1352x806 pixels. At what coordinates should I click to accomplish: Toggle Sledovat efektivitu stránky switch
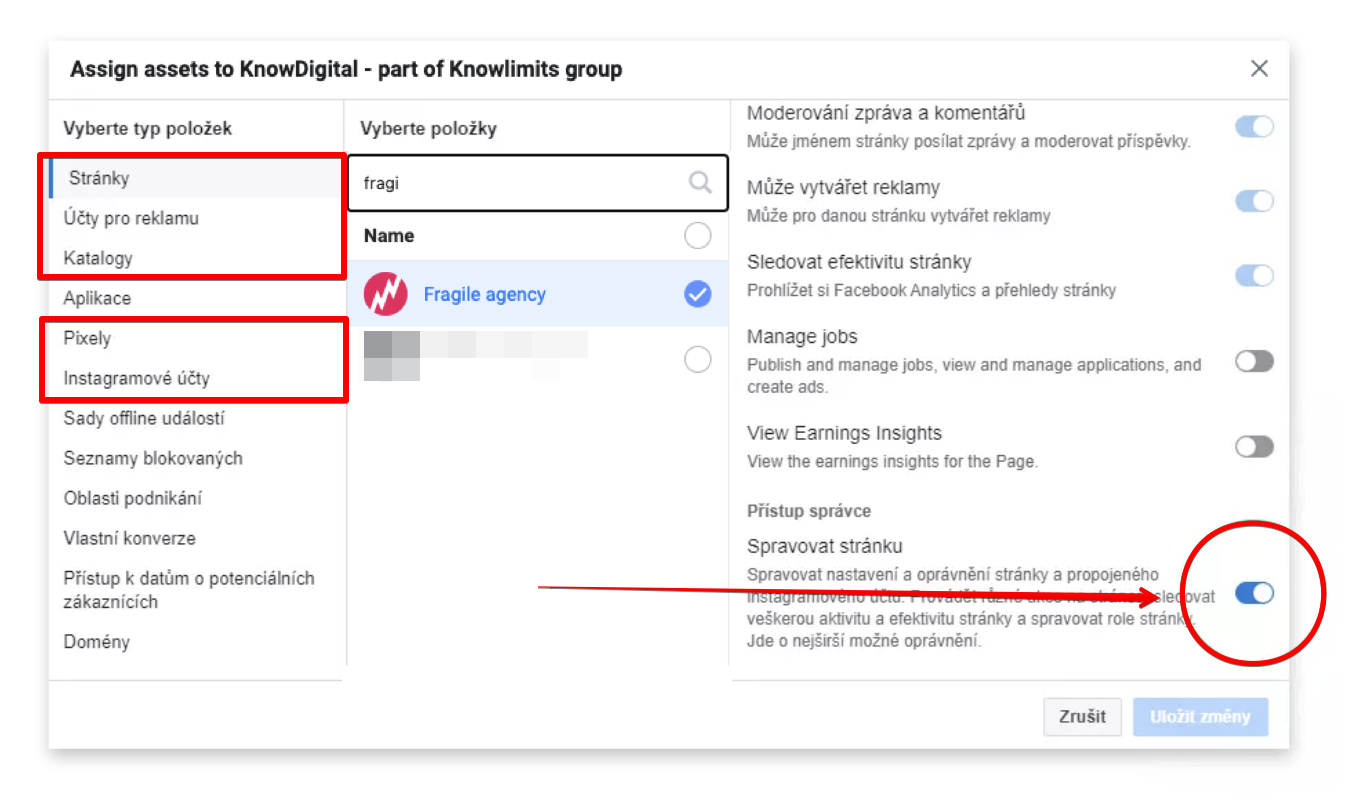click(x=1254, y=275)
